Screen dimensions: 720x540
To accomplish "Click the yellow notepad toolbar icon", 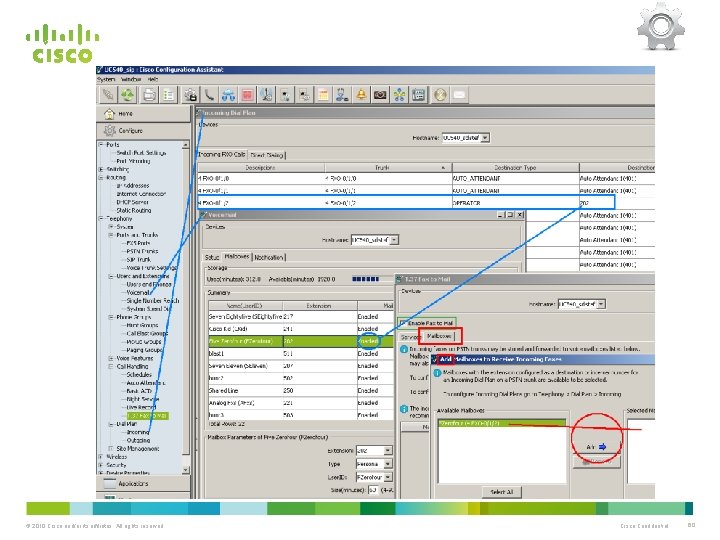I will (x=323, y=95).
